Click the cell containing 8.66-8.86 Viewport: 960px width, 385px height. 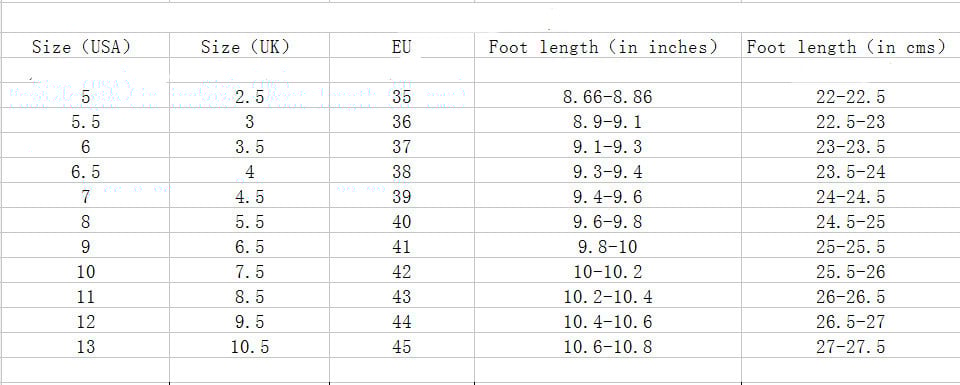click(x=607, y=96)
